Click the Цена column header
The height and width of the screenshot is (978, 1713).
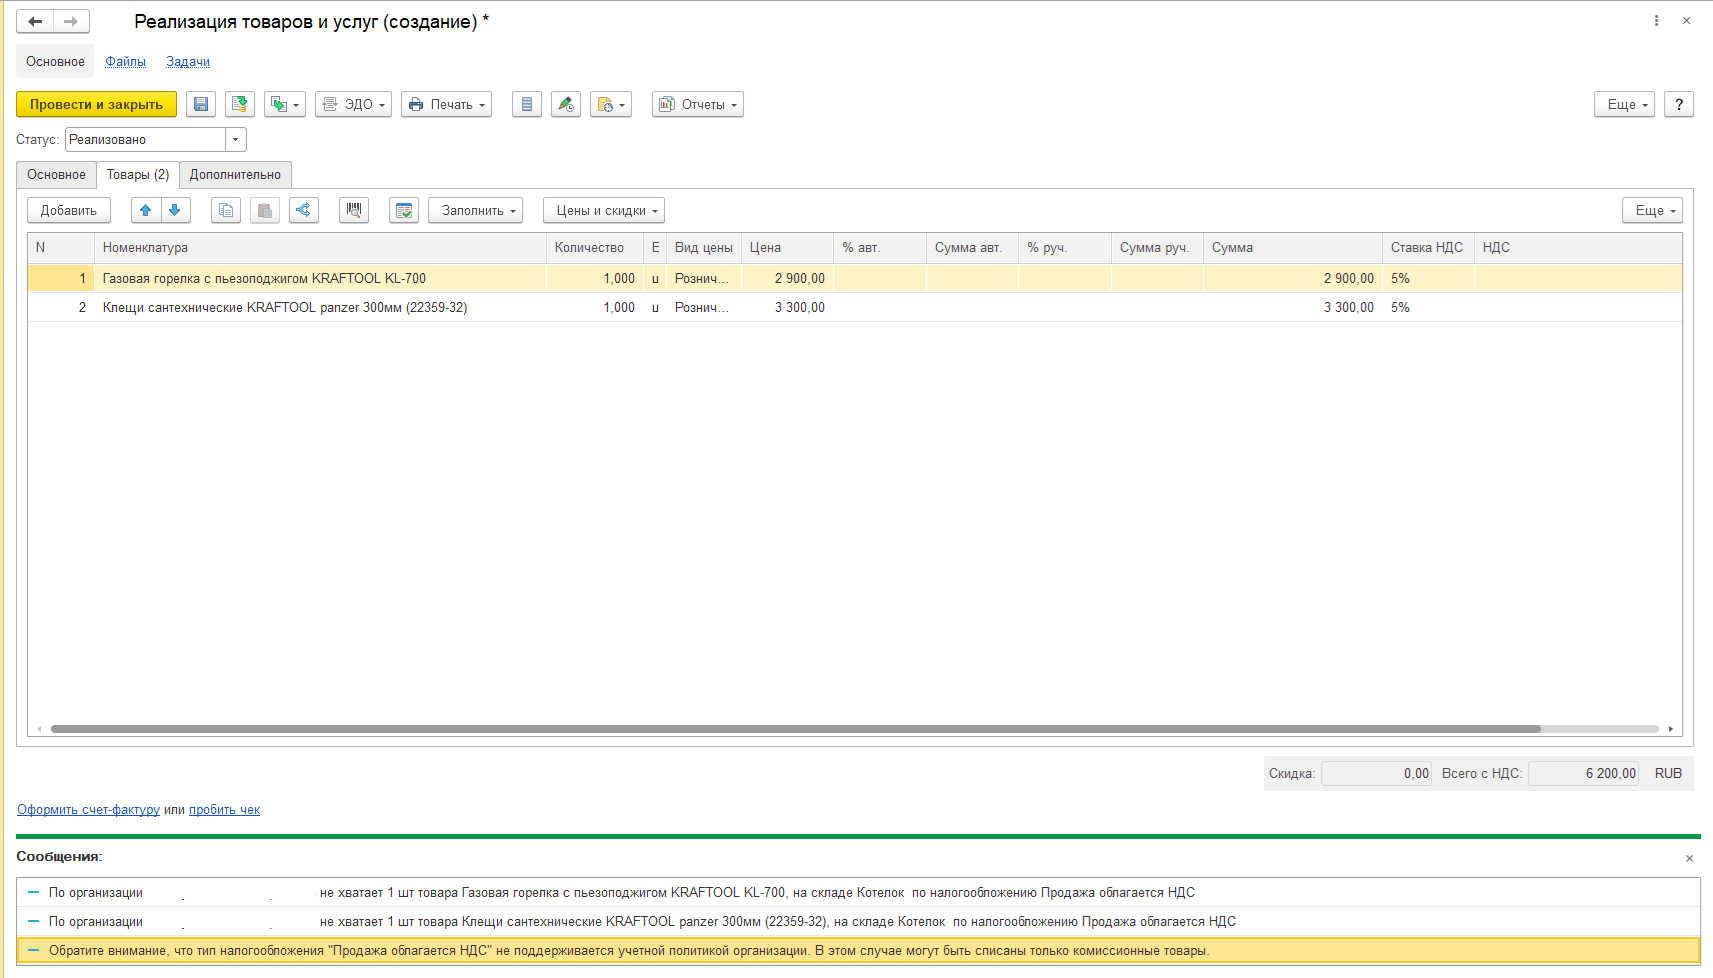(788, 248)
